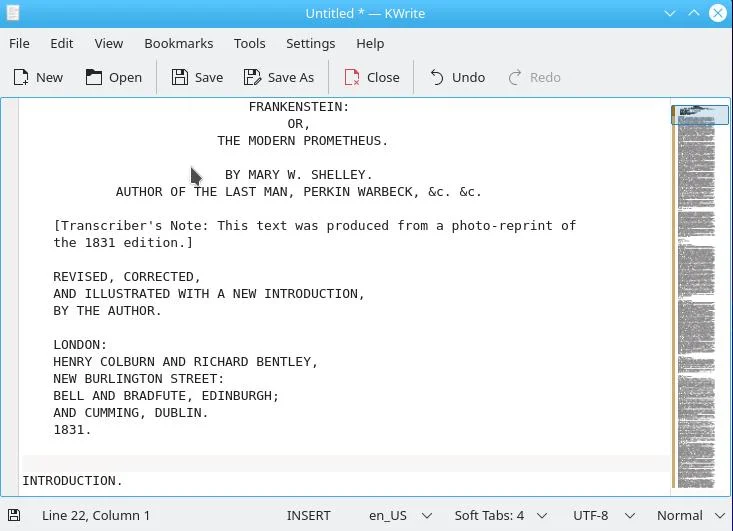Click the Close document icon

coord(352,77)
